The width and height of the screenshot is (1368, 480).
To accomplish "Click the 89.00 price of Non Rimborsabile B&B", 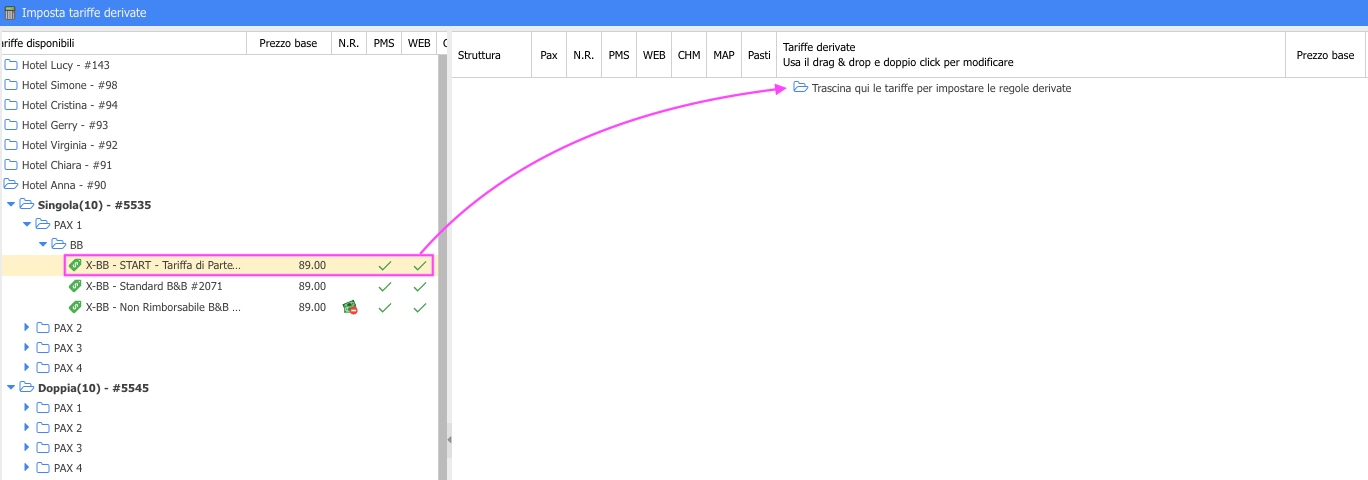I will pyautogui.click(x=312, y=307).
